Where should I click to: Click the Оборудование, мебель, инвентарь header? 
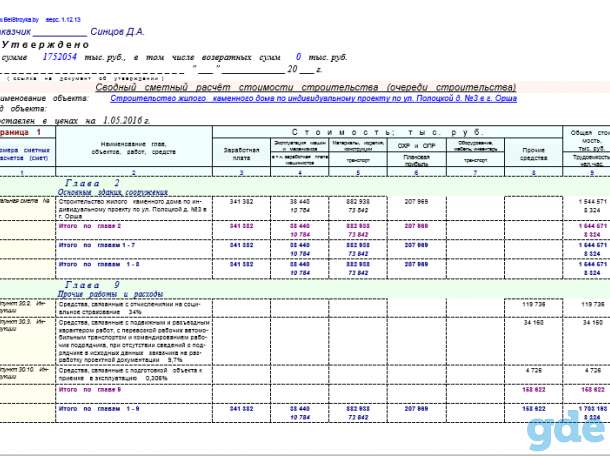[475, 146]
